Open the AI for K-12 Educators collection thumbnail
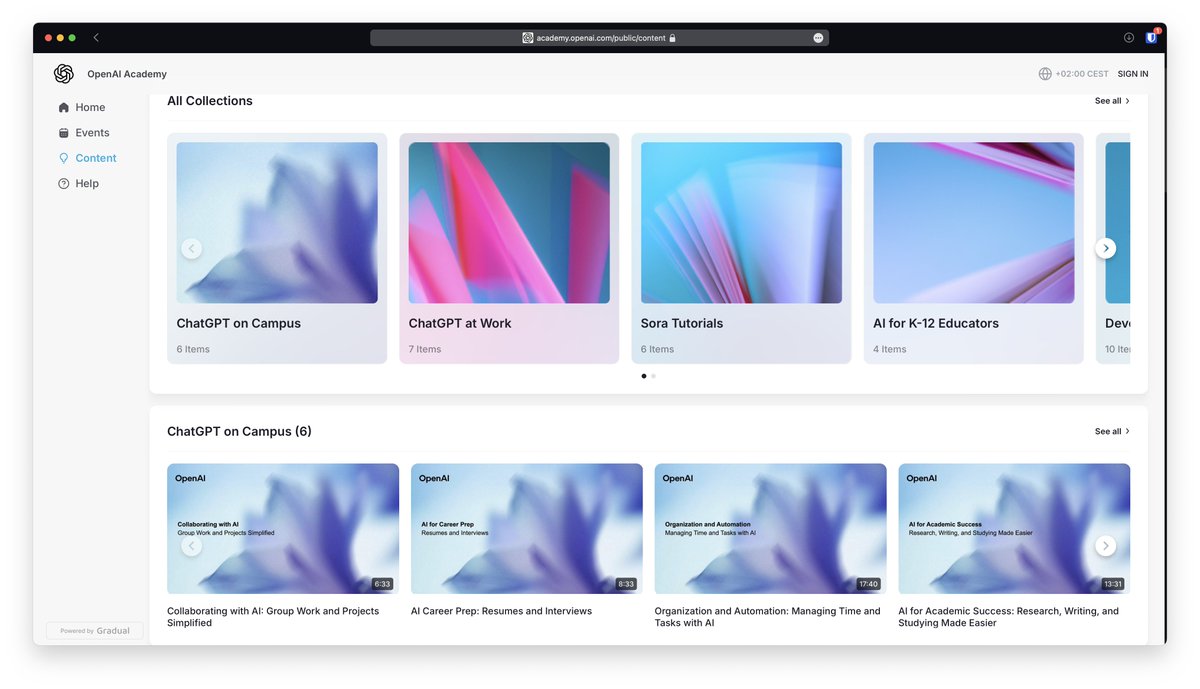Viewport: 1200px width, 689px height. (974, 223)
